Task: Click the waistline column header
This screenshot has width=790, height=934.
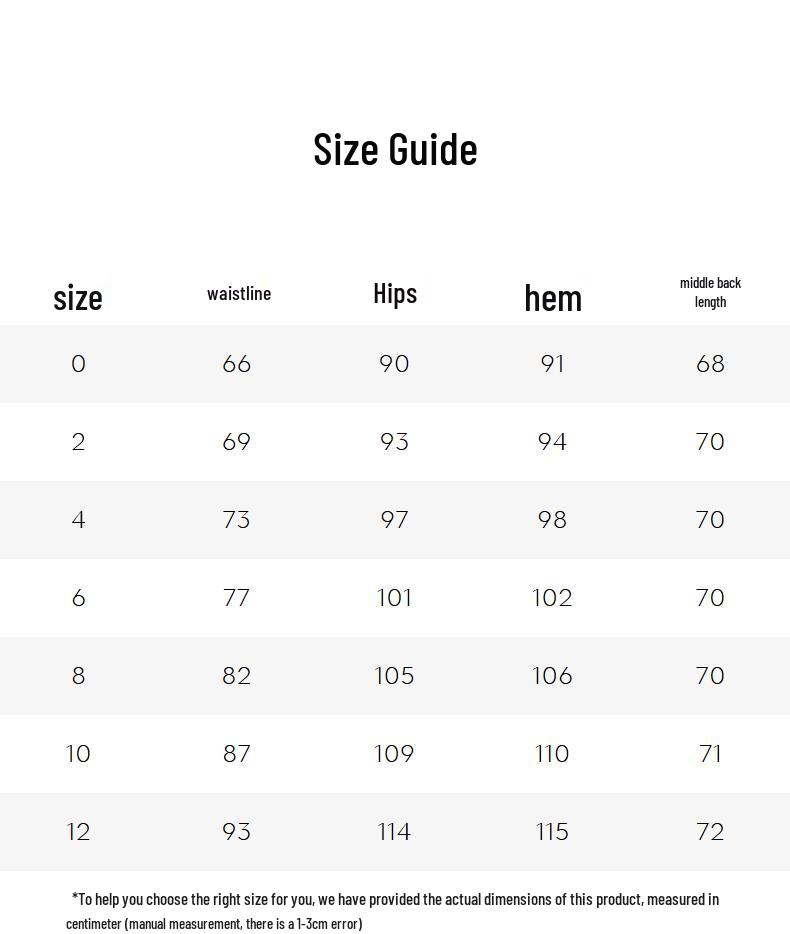Action: point(239,293)
